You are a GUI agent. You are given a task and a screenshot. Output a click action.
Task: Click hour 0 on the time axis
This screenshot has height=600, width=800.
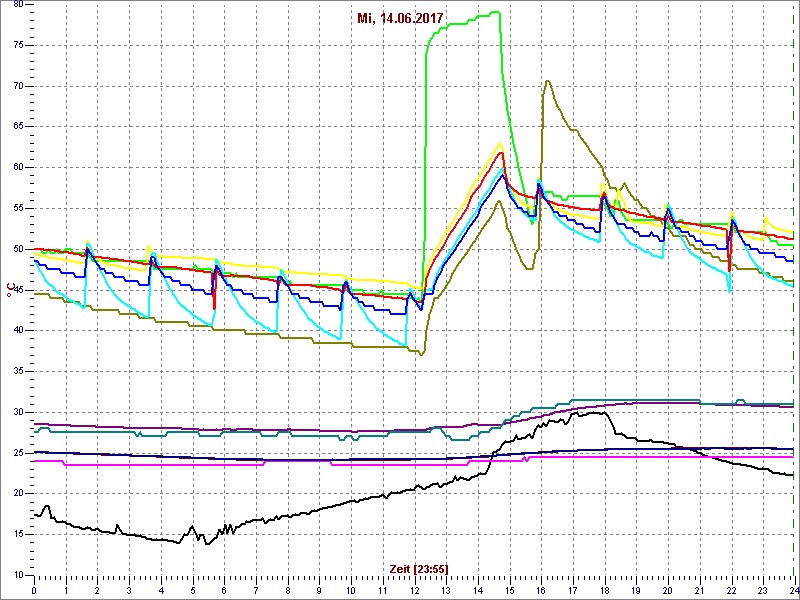34,590
